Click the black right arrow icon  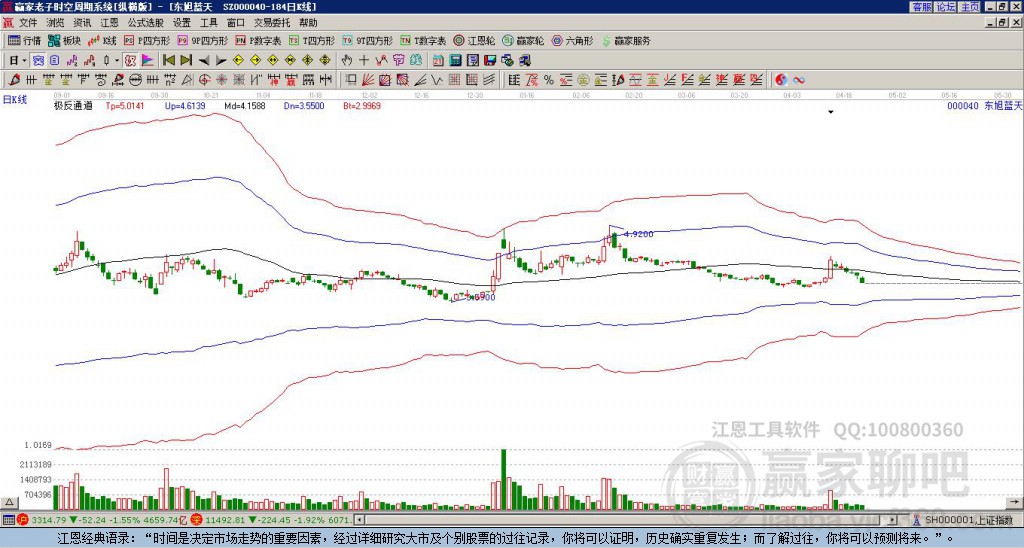[x=221, y=61]
